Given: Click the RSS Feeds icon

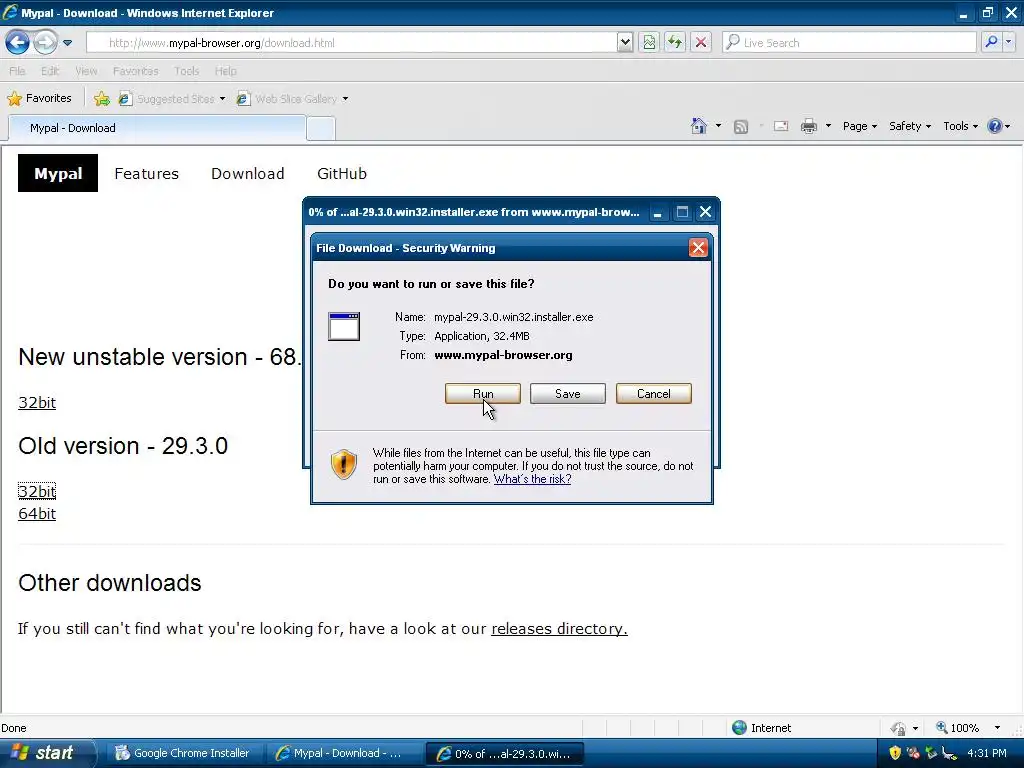Looking at the screenshot, I should (741, 127).
